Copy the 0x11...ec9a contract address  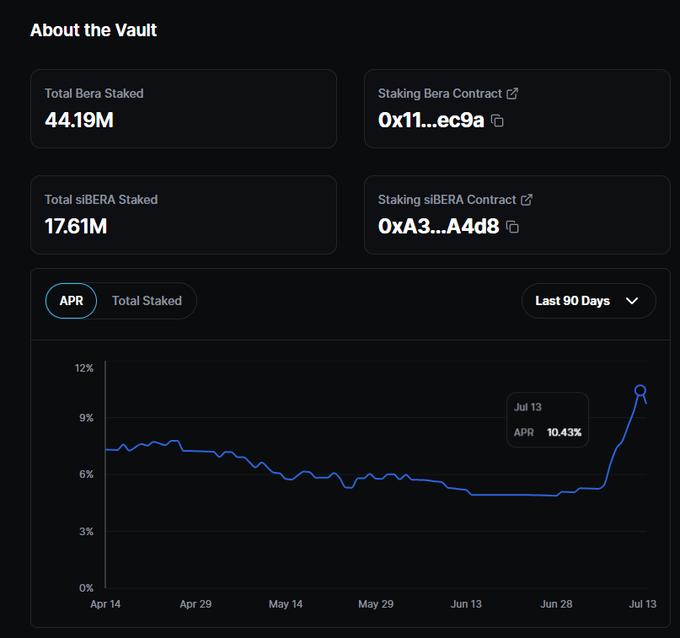click(497, 121)
